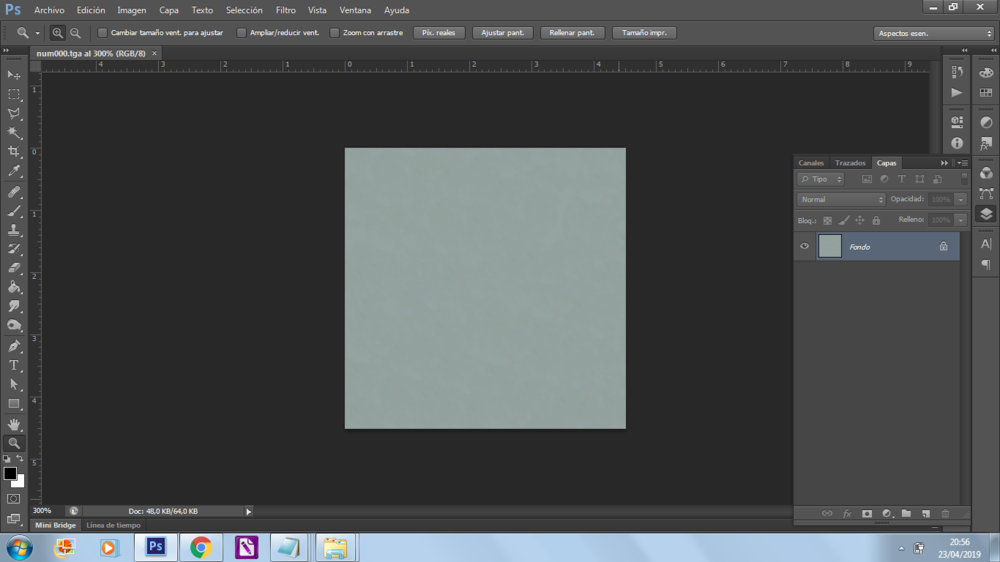This screenshot has width=1000, height=562.
Task: Open the layer styles fx menu
Action: point(847,514)
